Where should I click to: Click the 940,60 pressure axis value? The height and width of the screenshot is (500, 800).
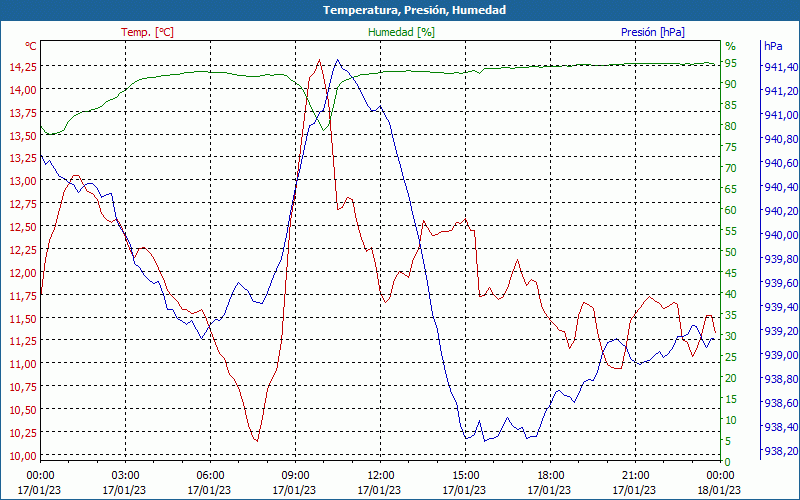click(781, 163)
